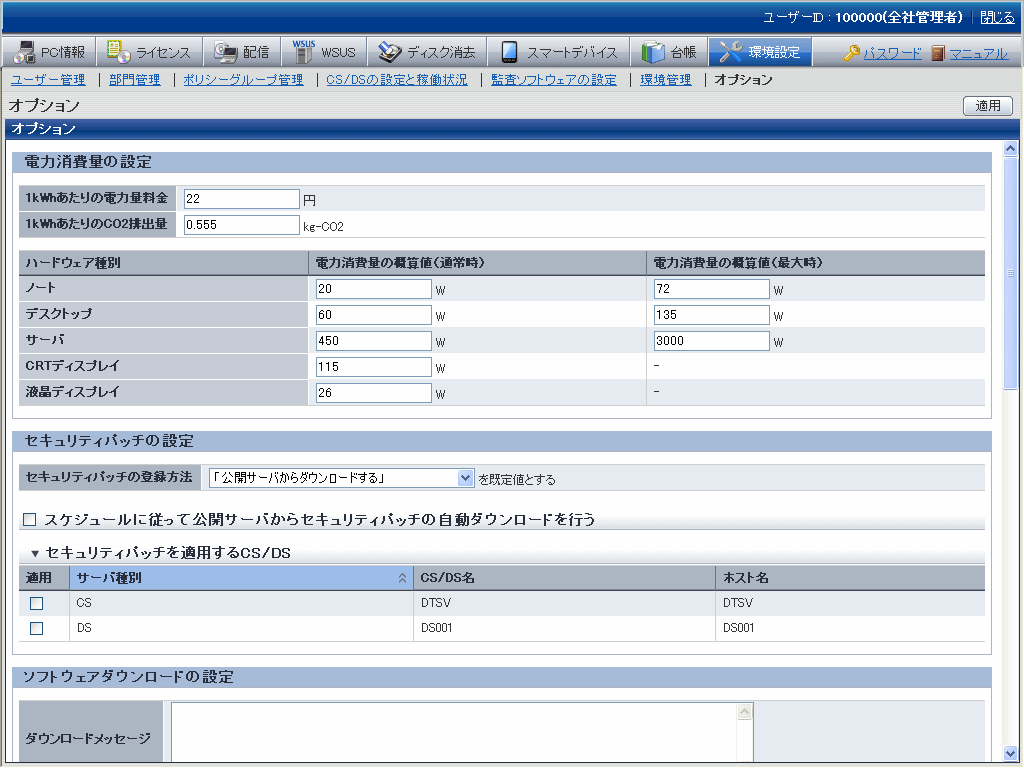Open the WSUS icon tab
Image resolution: width=1024 pixels, height=768 pixels.
point(304,52)
